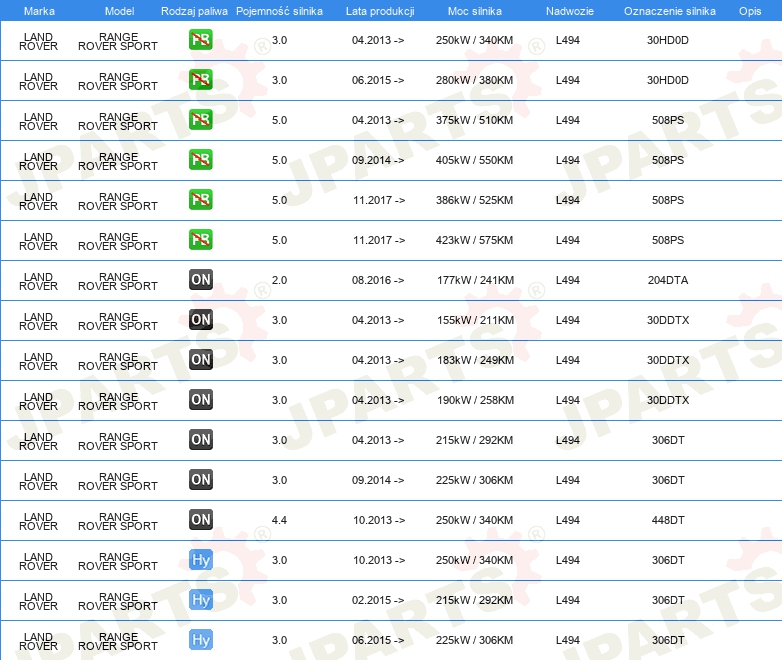Select the 386kW / 525KM power cell
This screenshot has width=782, height=660.
474,200
